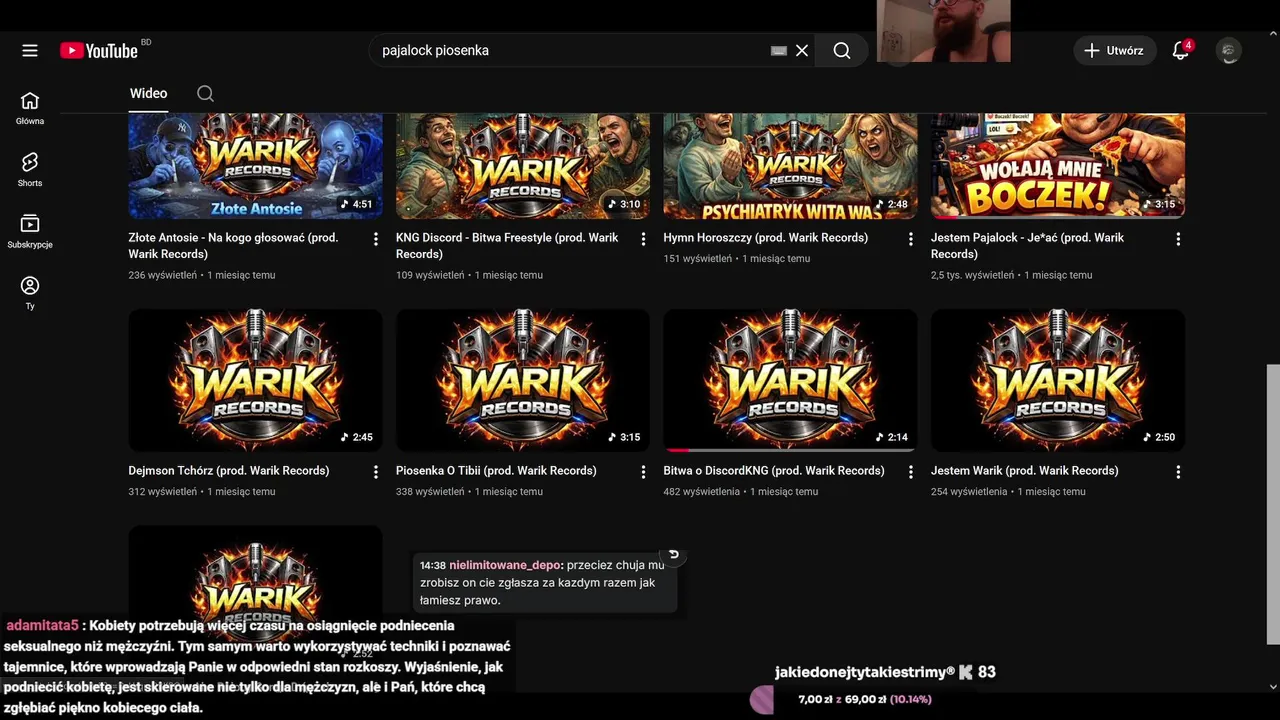Clear the search query with X
Viewport: 1280px width, 720px height.
802,50
